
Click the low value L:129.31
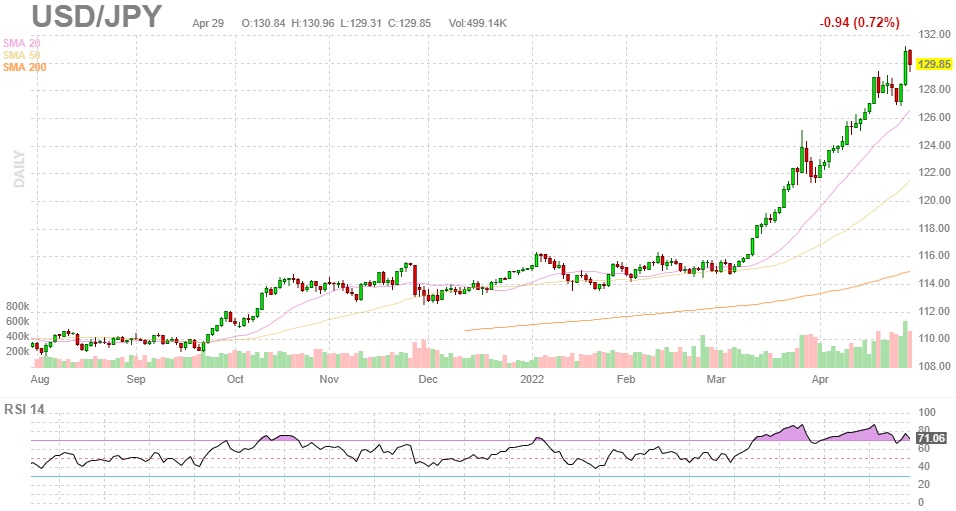361,23
